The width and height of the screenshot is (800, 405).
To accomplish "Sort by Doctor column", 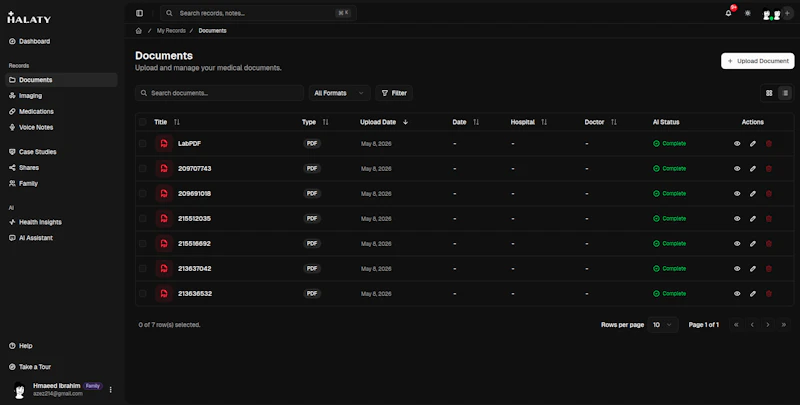I will tap(601, 122).
